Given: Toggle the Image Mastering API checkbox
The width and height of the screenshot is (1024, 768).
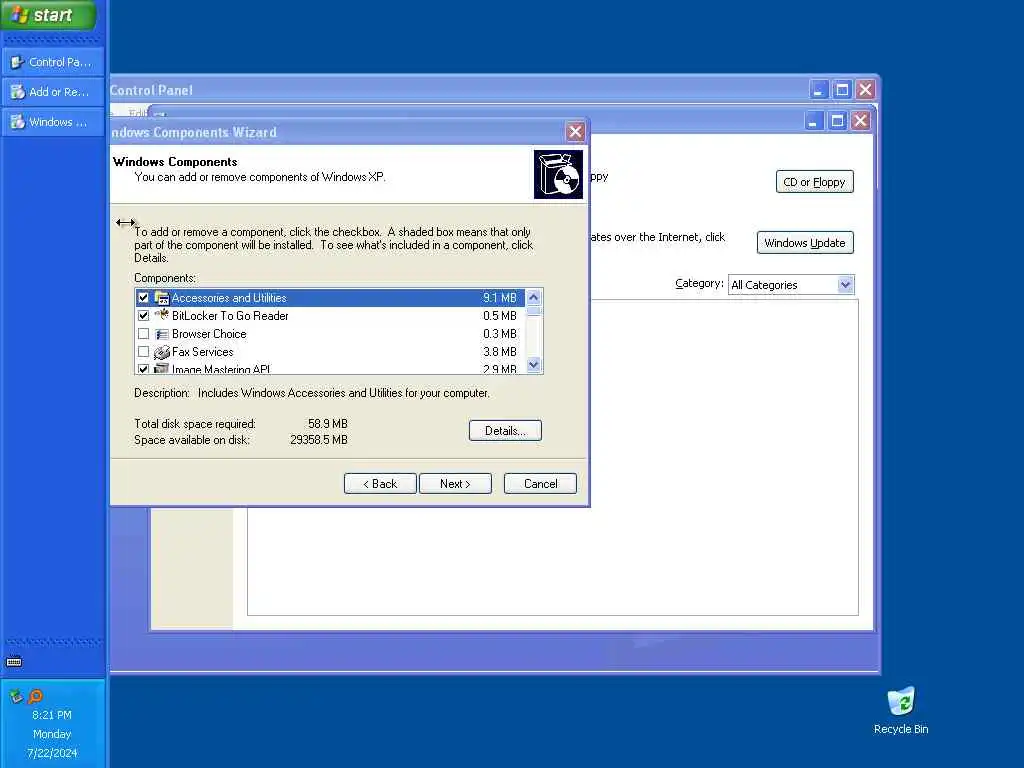Looking at the screenshot, I should 144,369.
